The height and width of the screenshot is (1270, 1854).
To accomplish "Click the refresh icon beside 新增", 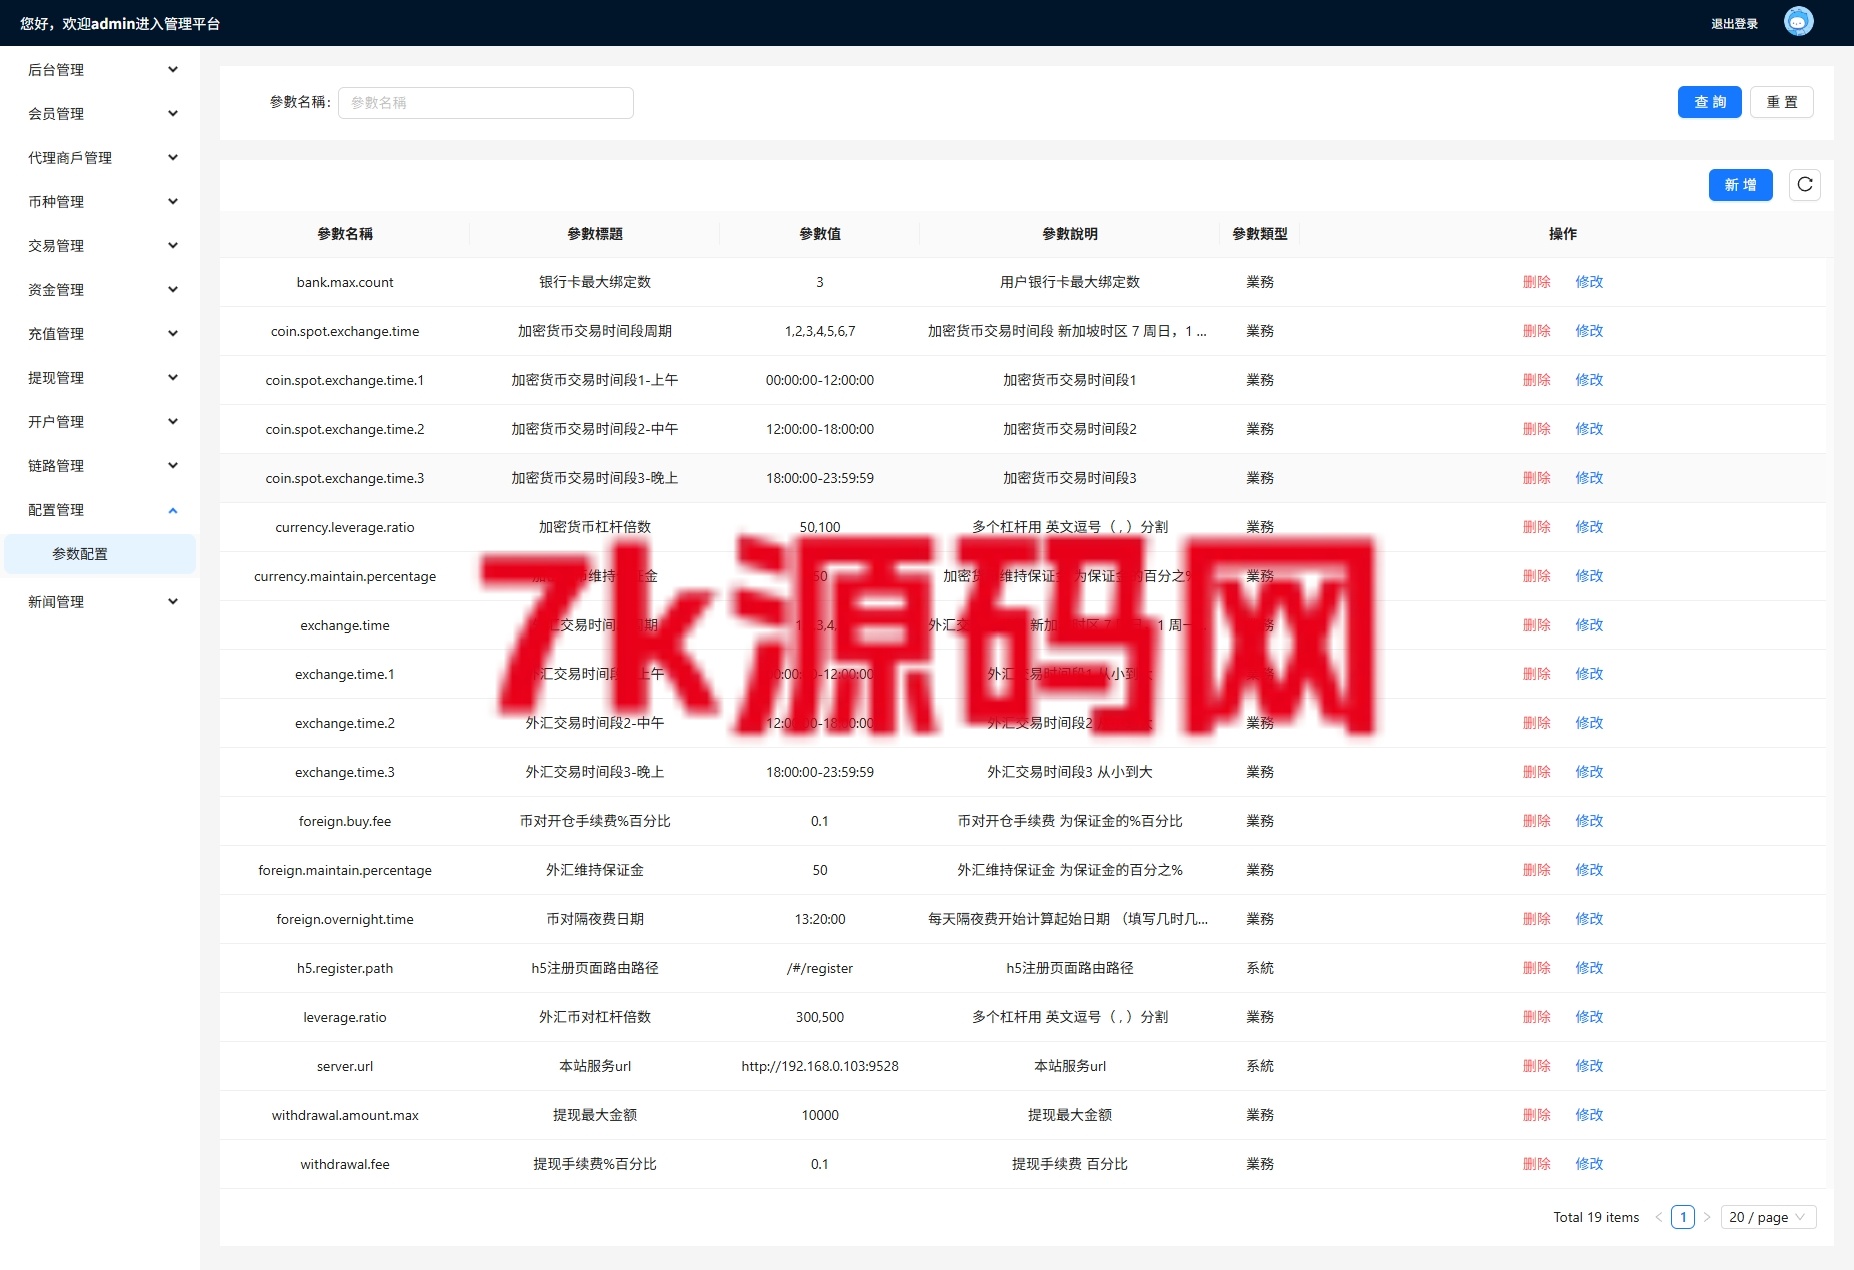I will (x=1804, y=184).
